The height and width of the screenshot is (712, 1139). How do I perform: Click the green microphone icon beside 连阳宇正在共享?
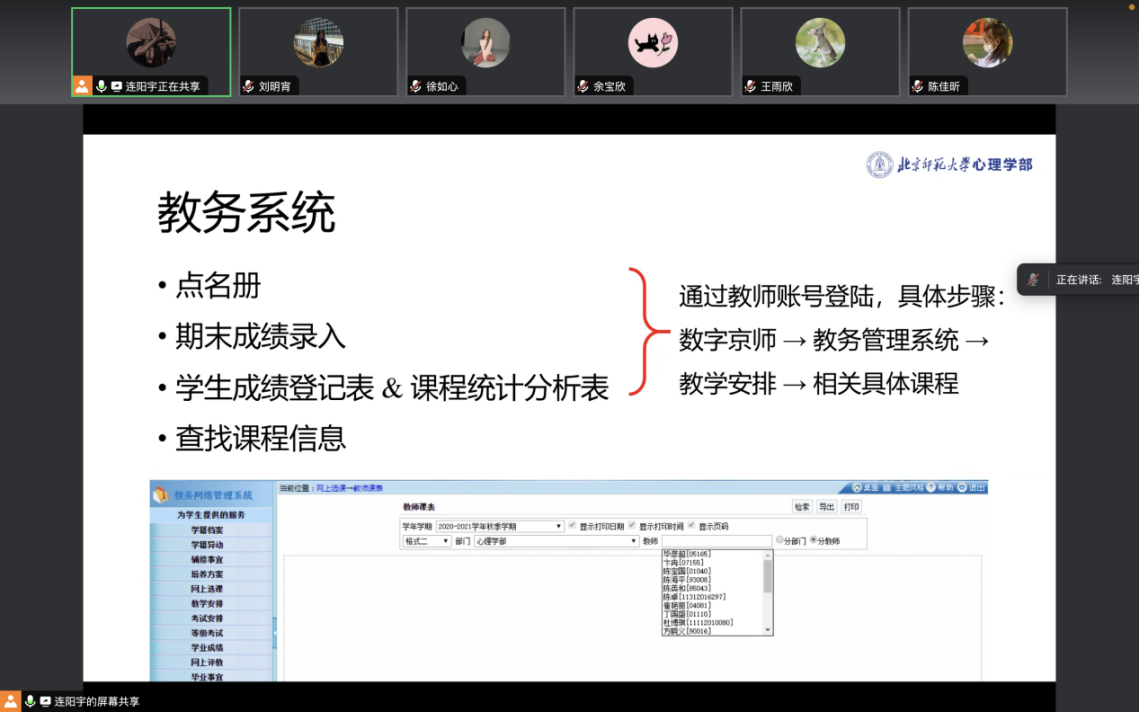point(101,87)
